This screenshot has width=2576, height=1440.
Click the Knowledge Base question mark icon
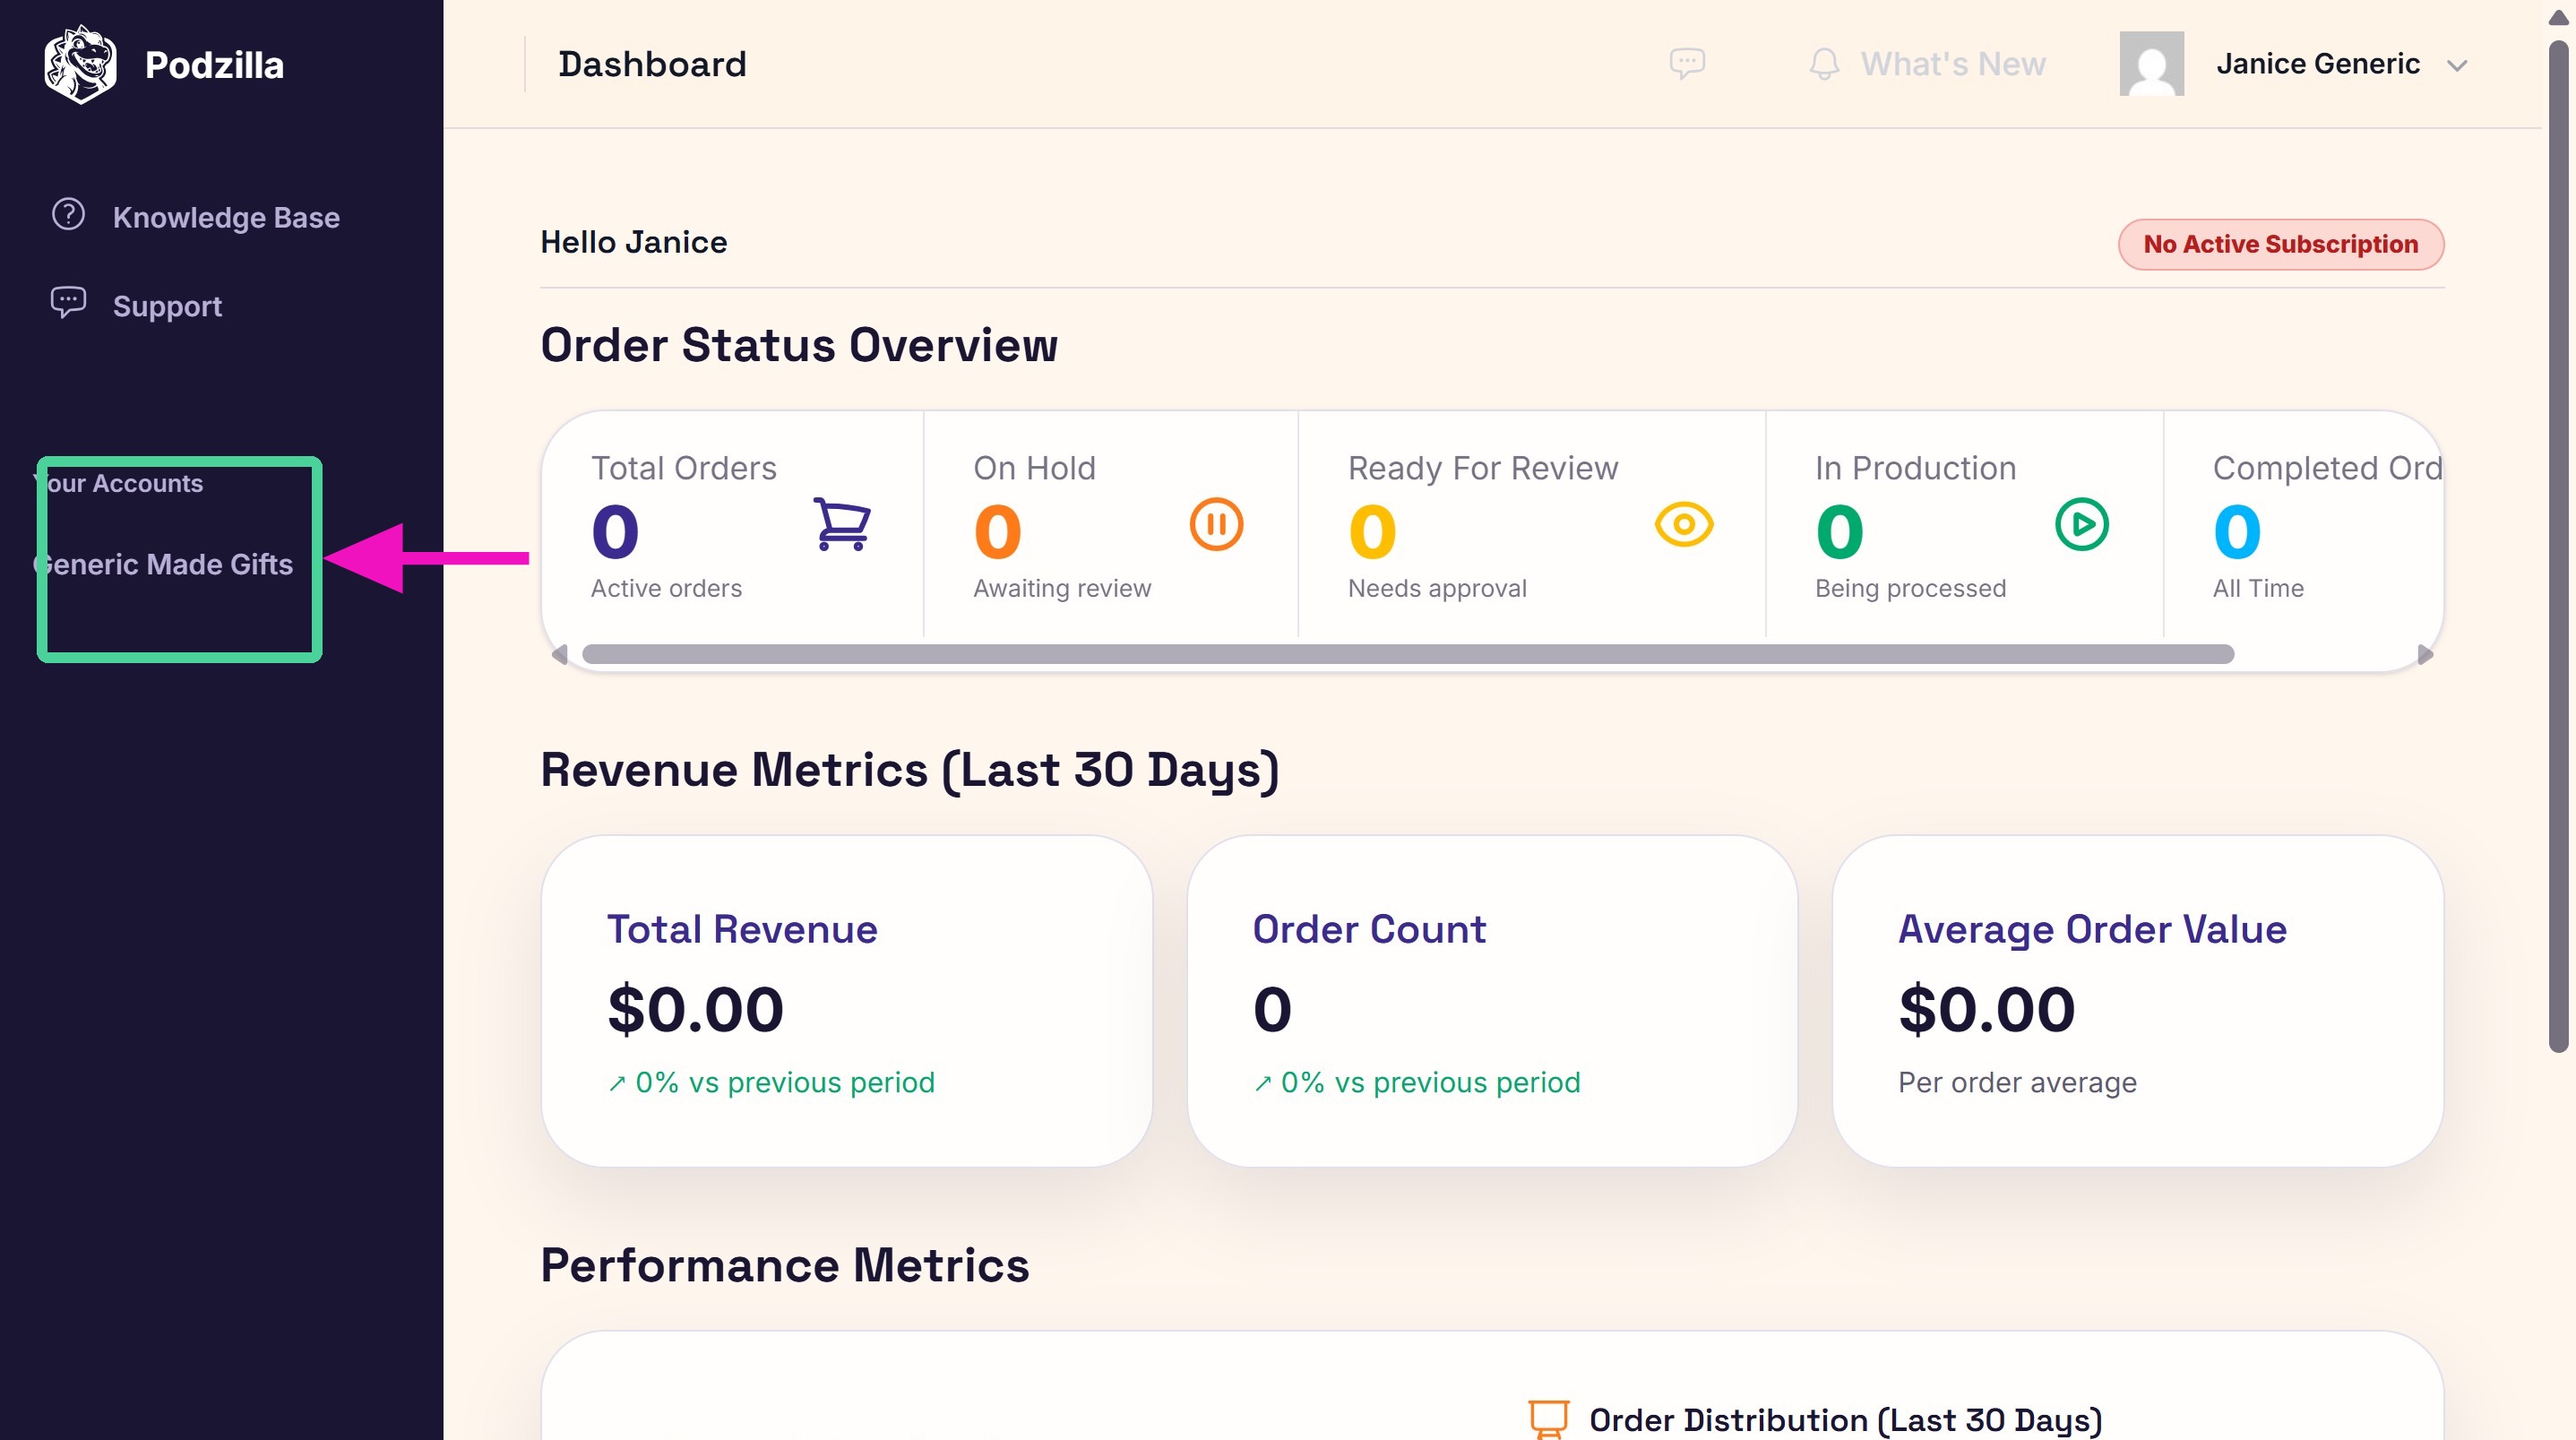point(68,214)
